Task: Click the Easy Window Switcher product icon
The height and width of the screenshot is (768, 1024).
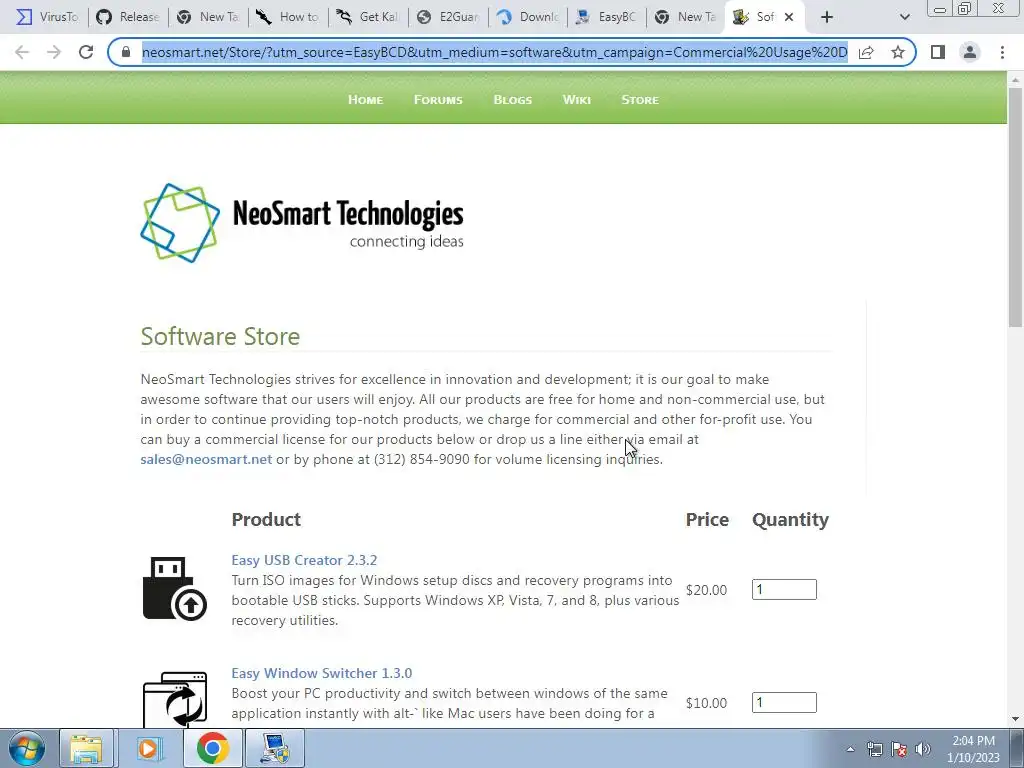Action: pos(174,699)
